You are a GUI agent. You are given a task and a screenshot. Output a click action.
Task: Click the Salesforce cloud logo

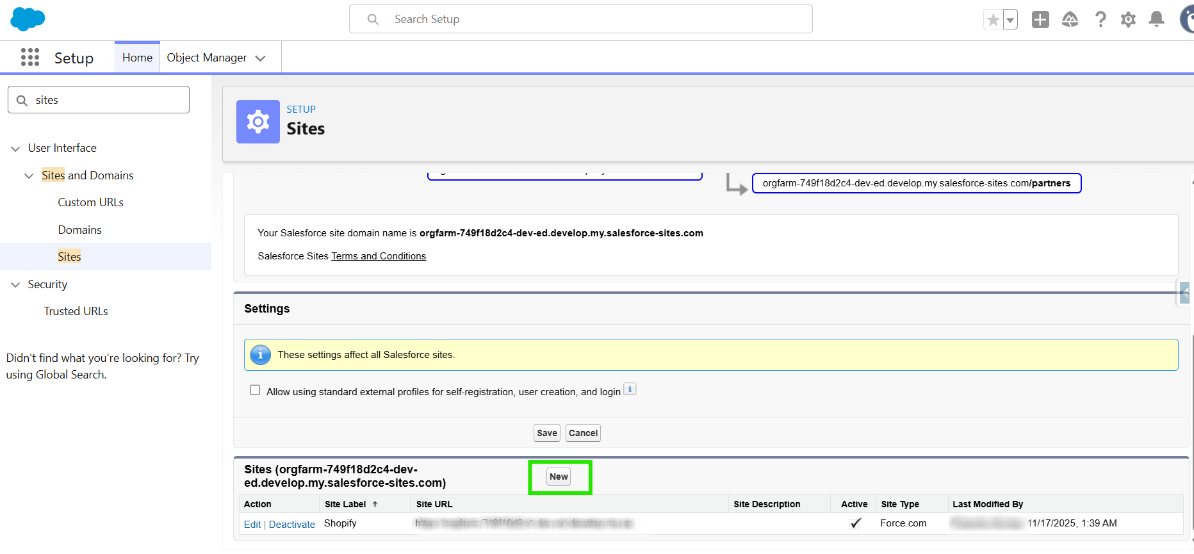[x=28, y=19]
